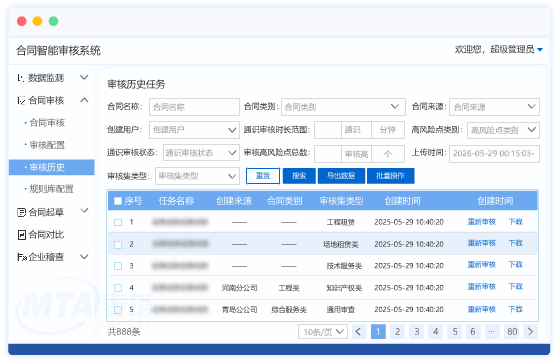Click the 批量操作 button
This screenshot has height=364, width=560.
[x=390, y=176]
